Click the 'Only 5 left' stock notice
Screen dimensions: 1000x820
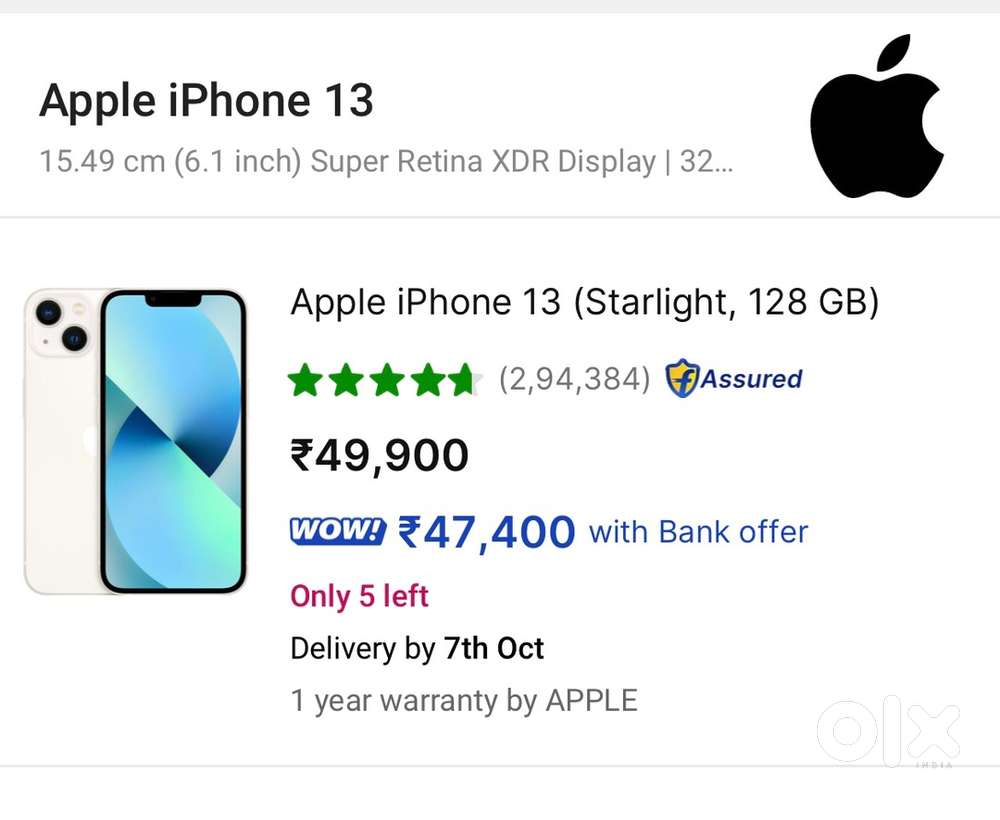click(359, 596)
